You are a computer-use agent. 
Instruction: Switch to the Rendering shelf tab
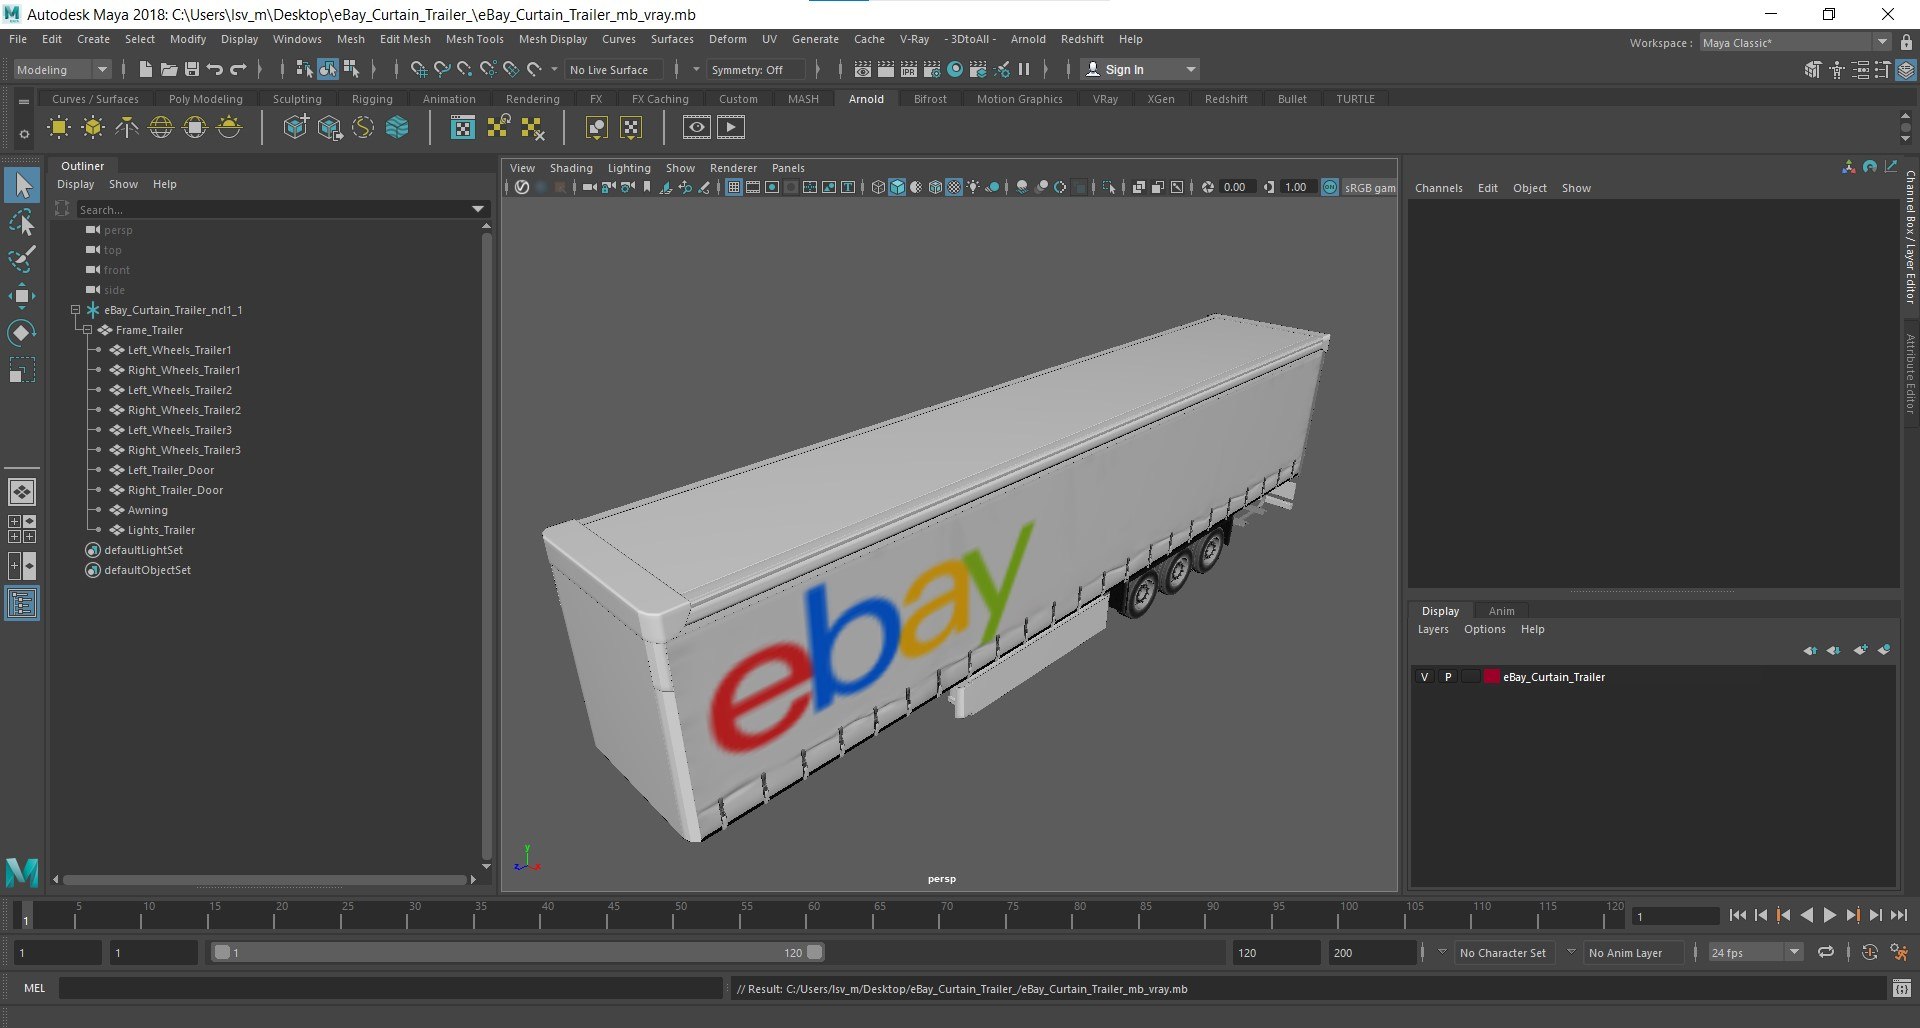click(532, 99)
